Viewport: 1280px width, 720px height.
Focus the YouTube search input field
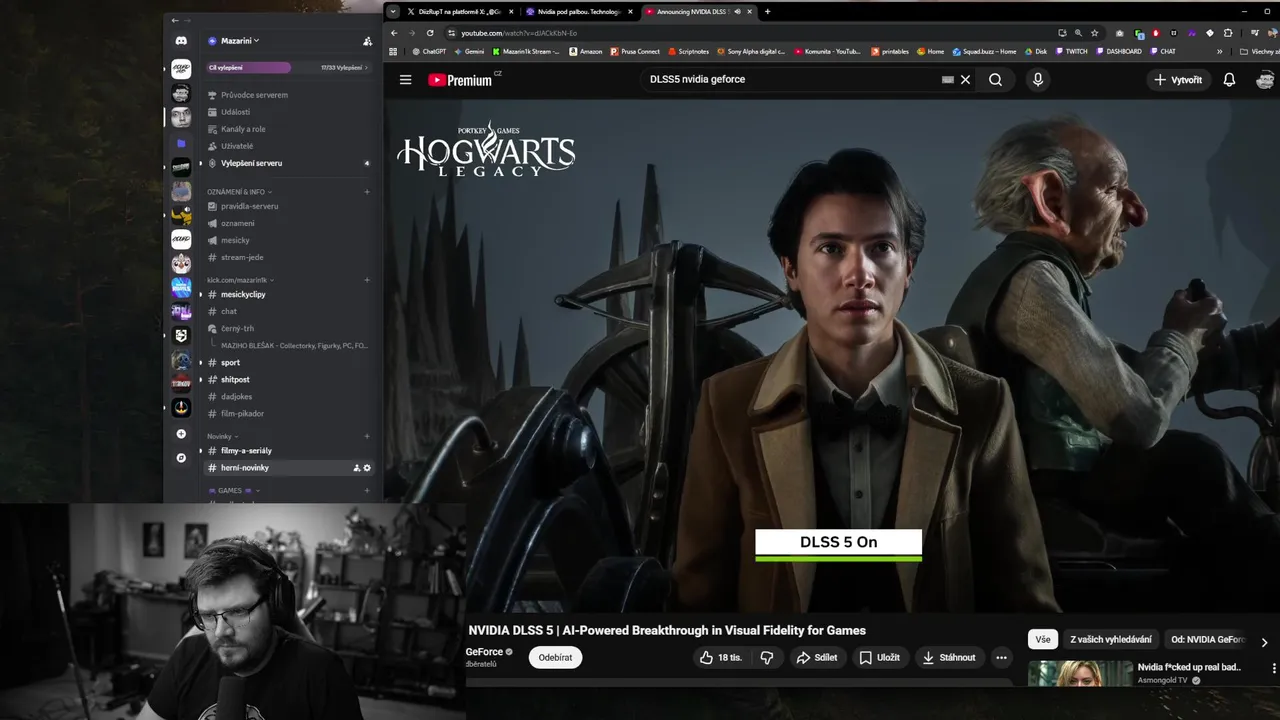790,80
